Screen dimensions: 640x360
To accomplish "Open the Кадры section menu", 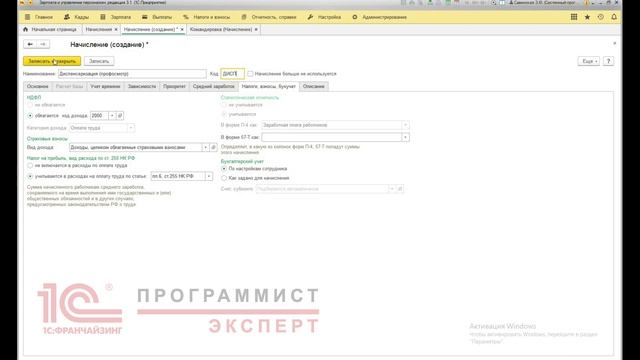I will click(76, 17).
